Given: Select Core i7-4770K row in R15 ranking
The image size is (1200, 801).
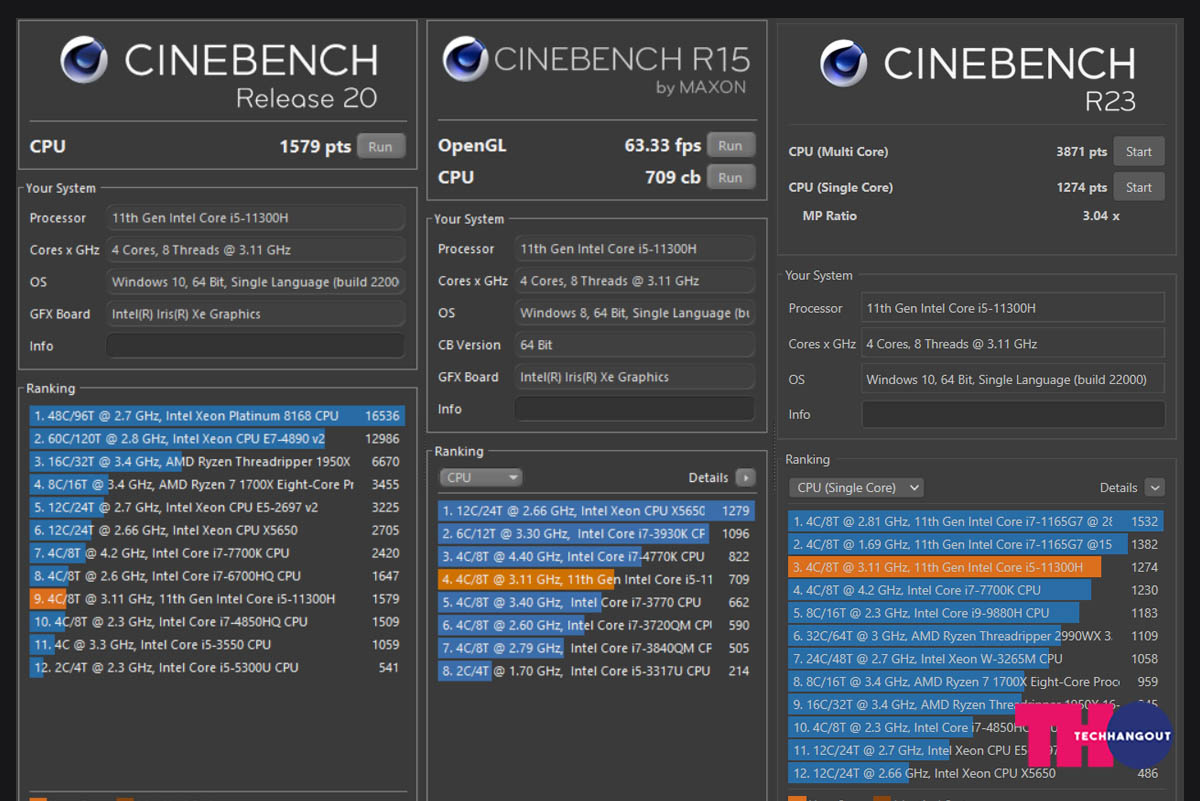Looking at the screenshot, I should pyautogui.click(x=596, y=557).
